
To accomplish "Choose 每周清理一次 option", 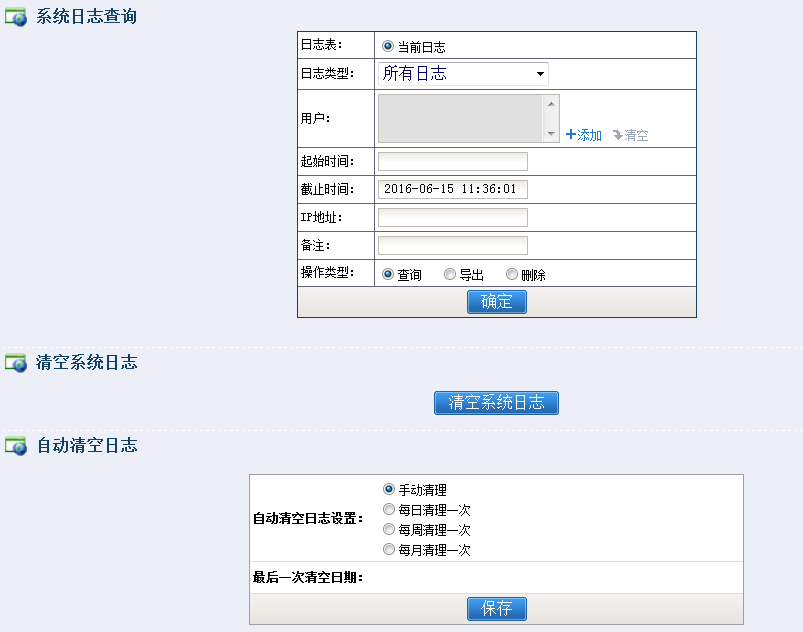I will coord(389,529).
